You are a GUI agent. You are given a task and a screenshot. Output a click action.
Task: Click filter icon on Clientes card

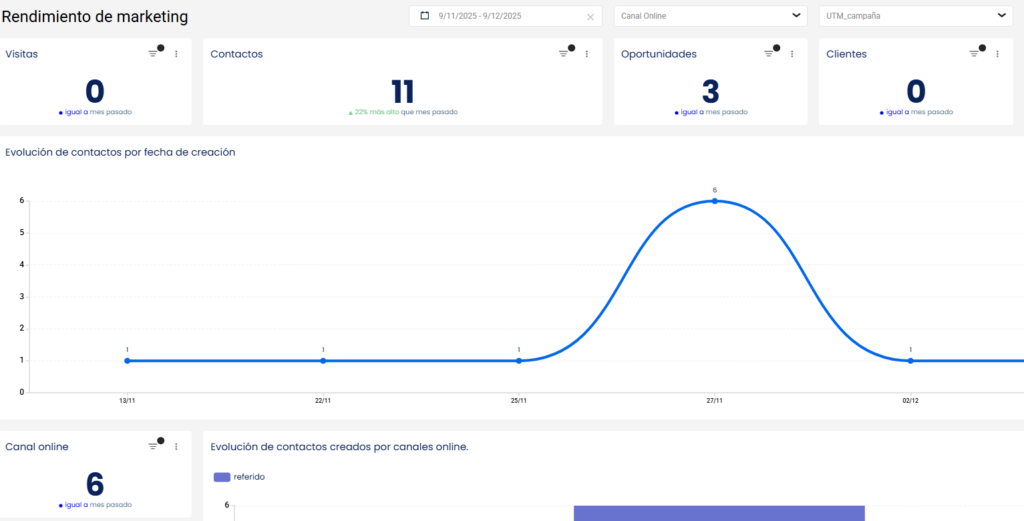[x=975, y=54]
